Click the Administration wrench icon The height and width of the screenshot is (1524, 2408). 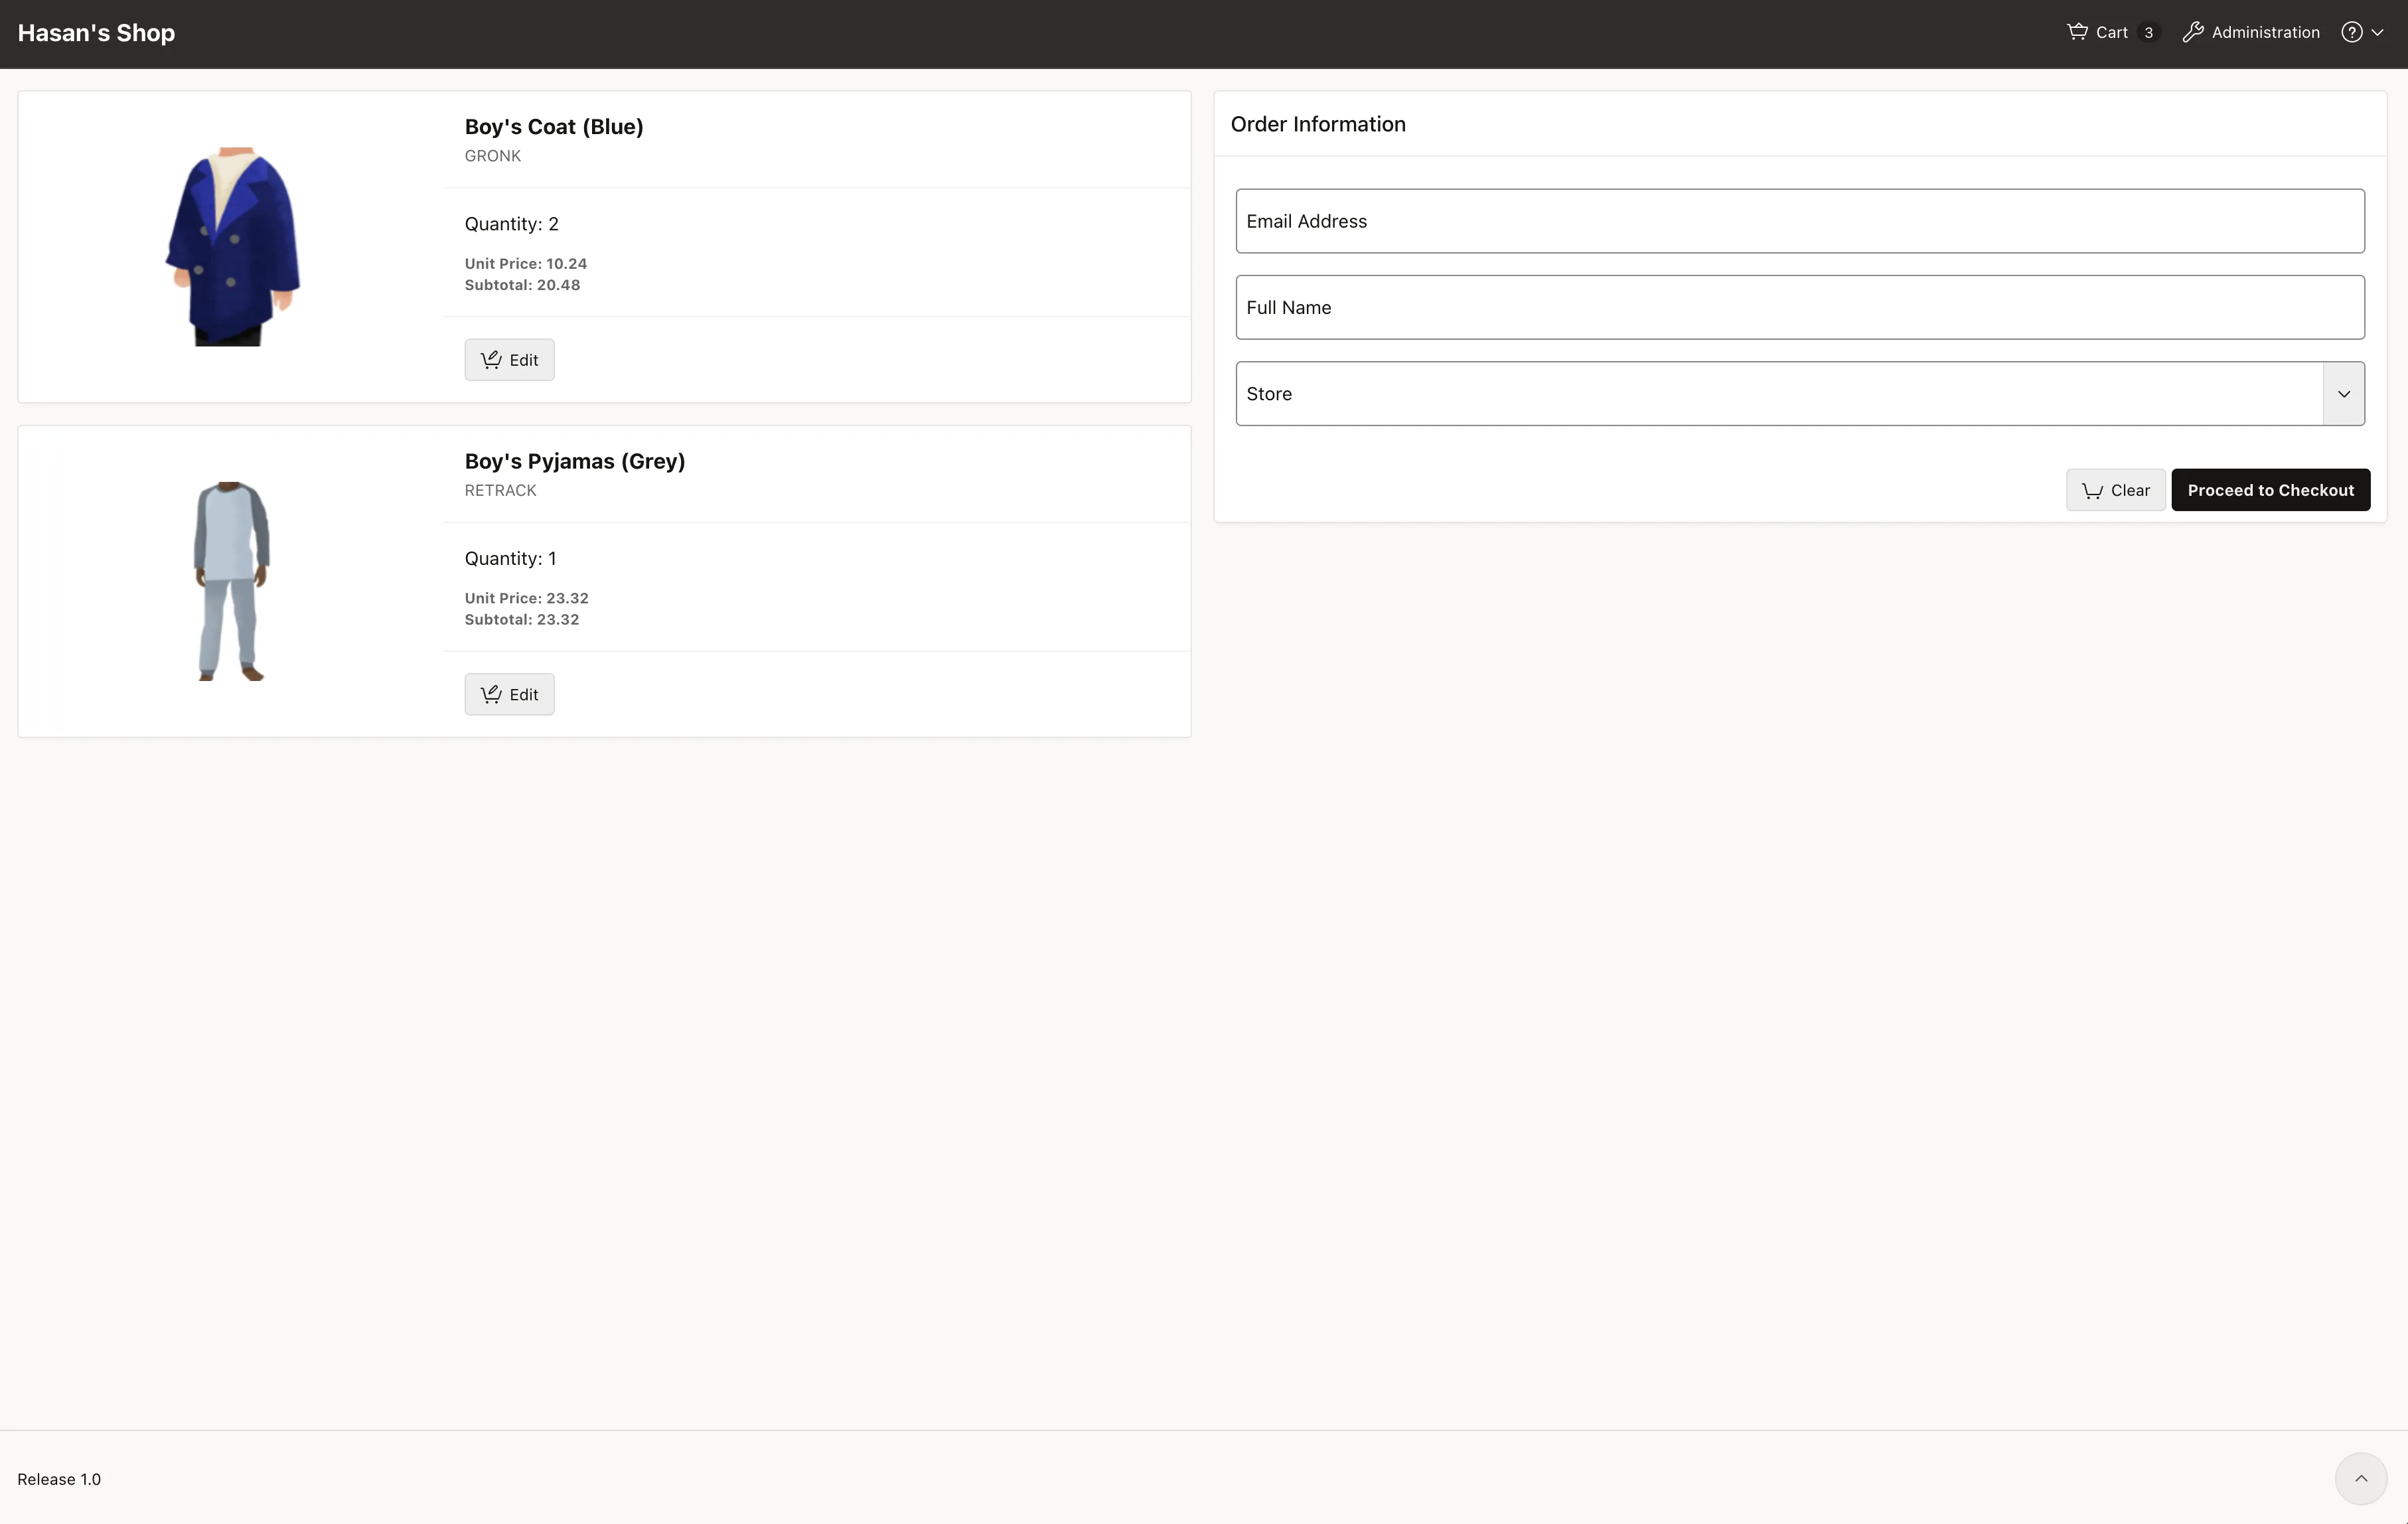point(2193,32)
